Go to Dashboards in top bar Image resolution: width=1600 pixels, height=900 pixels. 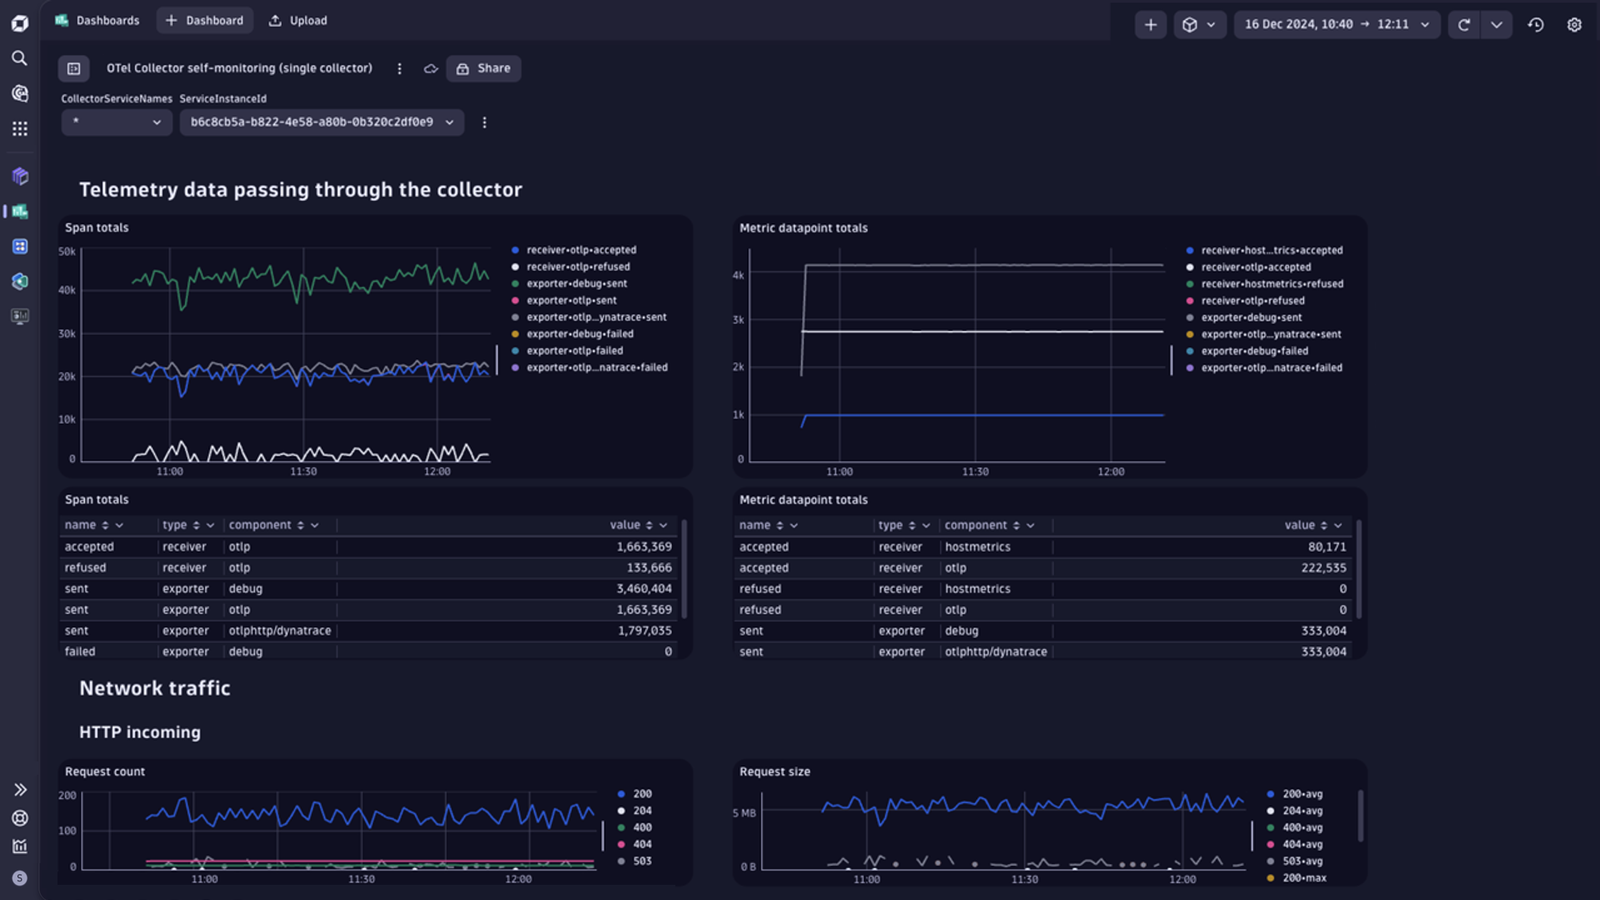coord(97,21)
